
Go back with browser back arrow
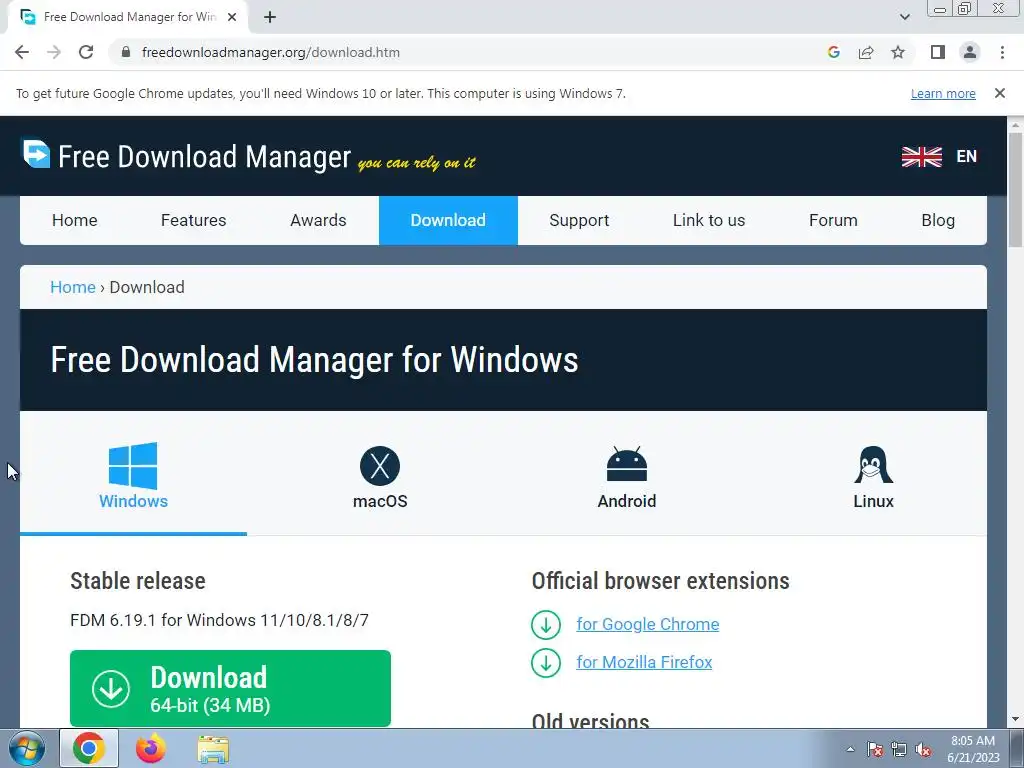click(x=22, y=52)
